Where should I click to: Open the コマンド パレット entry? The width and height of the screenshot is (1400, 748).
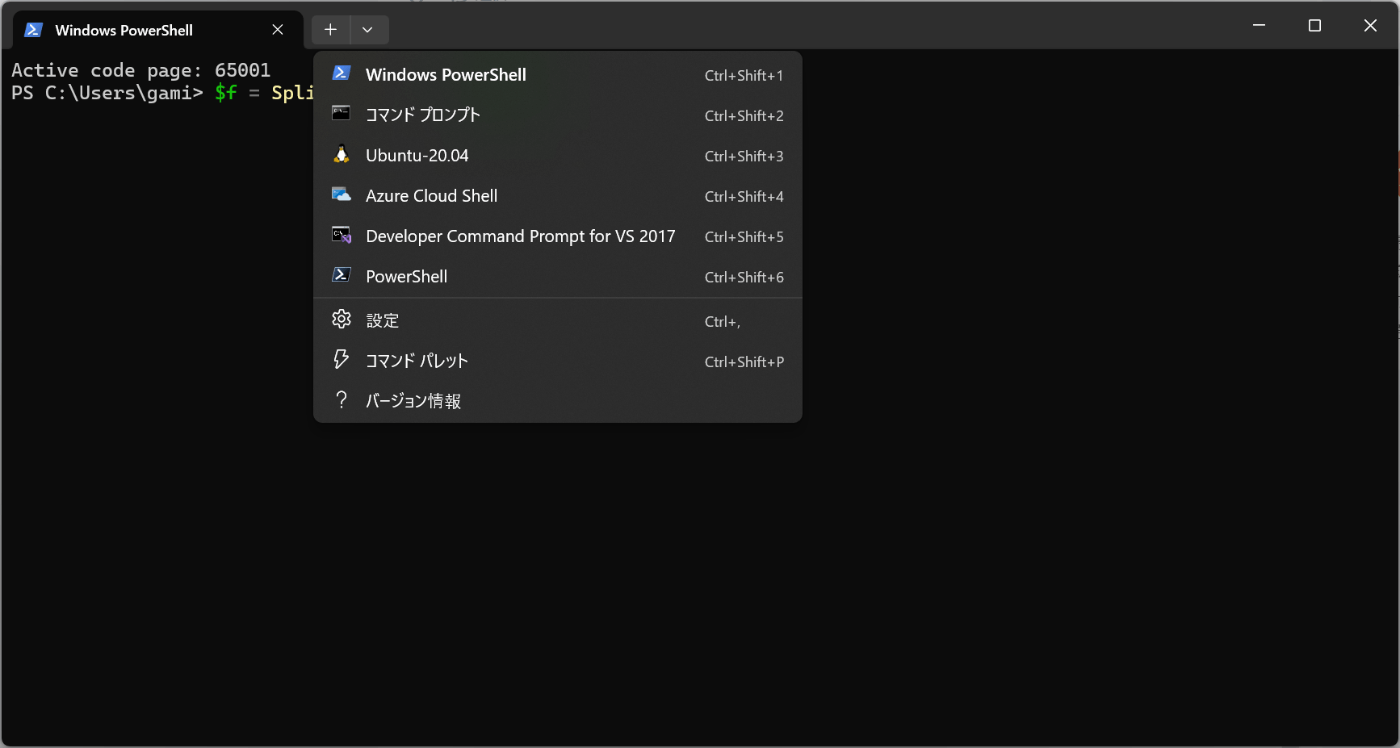click(x=558, y=361)
